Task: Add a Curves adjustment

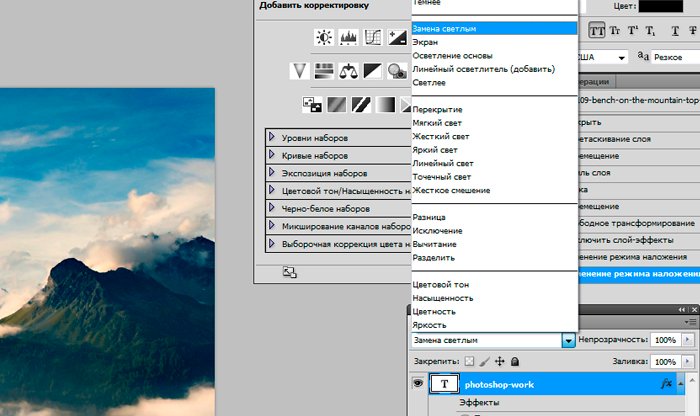Action: point(373,38)
